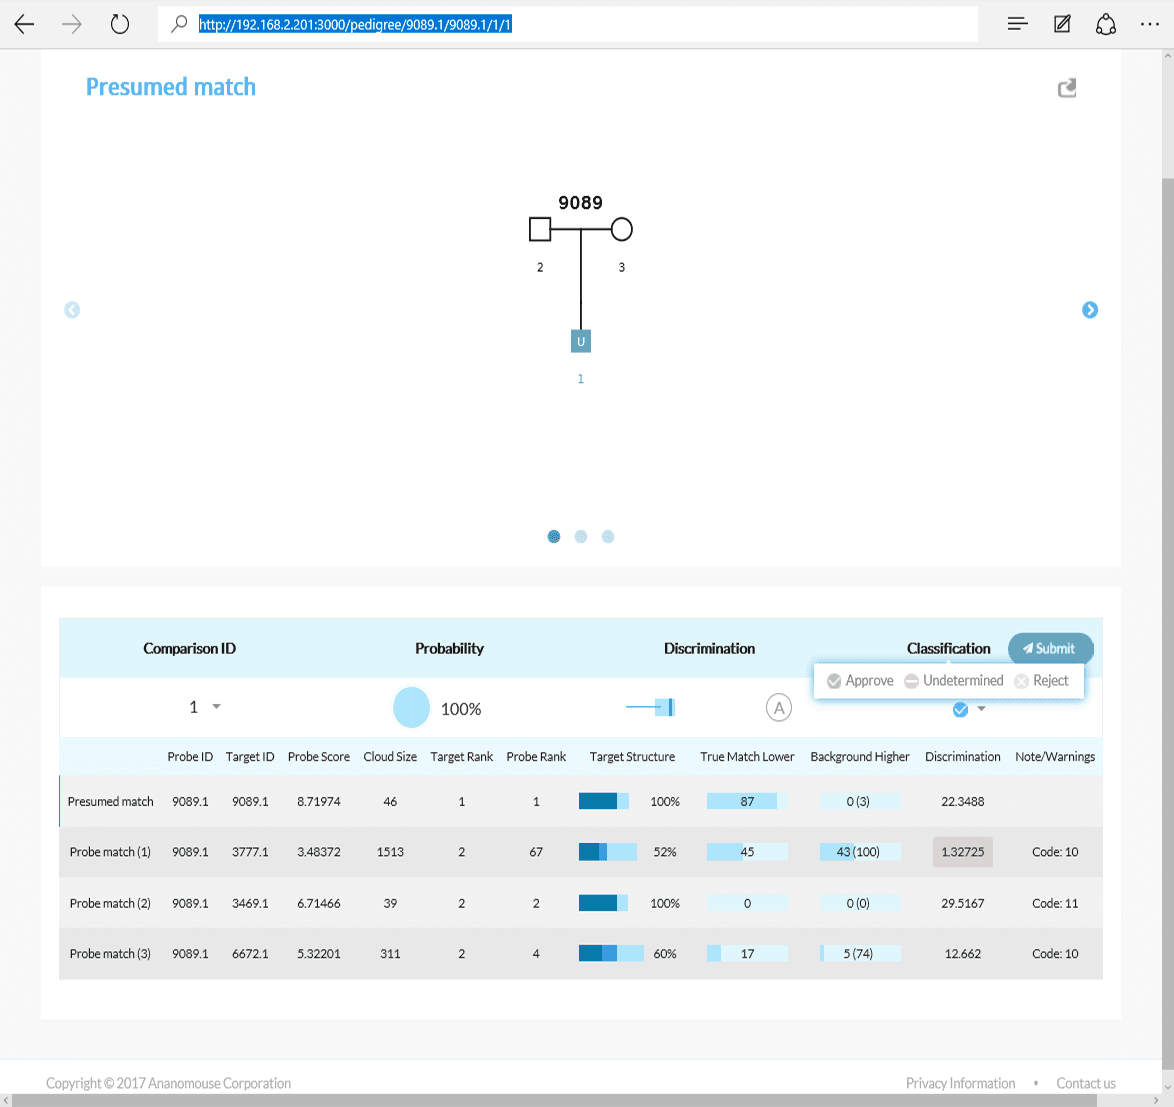Image resolution: width=1174 pixels, height=1107 pixels.
Task: Click the Background Higher bar showing 43 (100)
Action: pyautogui.click(x=860, y=852)
